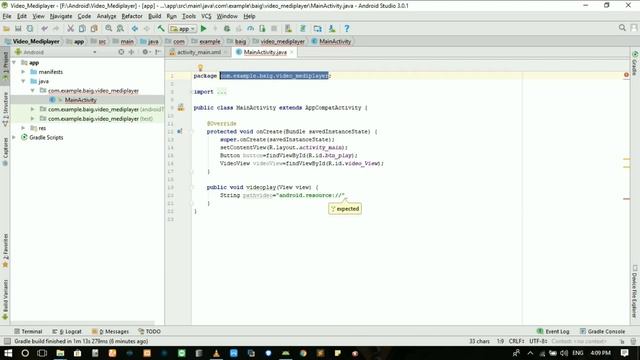Screen dimensions: 640x360
Task: Click the project panel settings gear
Action: 145,52
